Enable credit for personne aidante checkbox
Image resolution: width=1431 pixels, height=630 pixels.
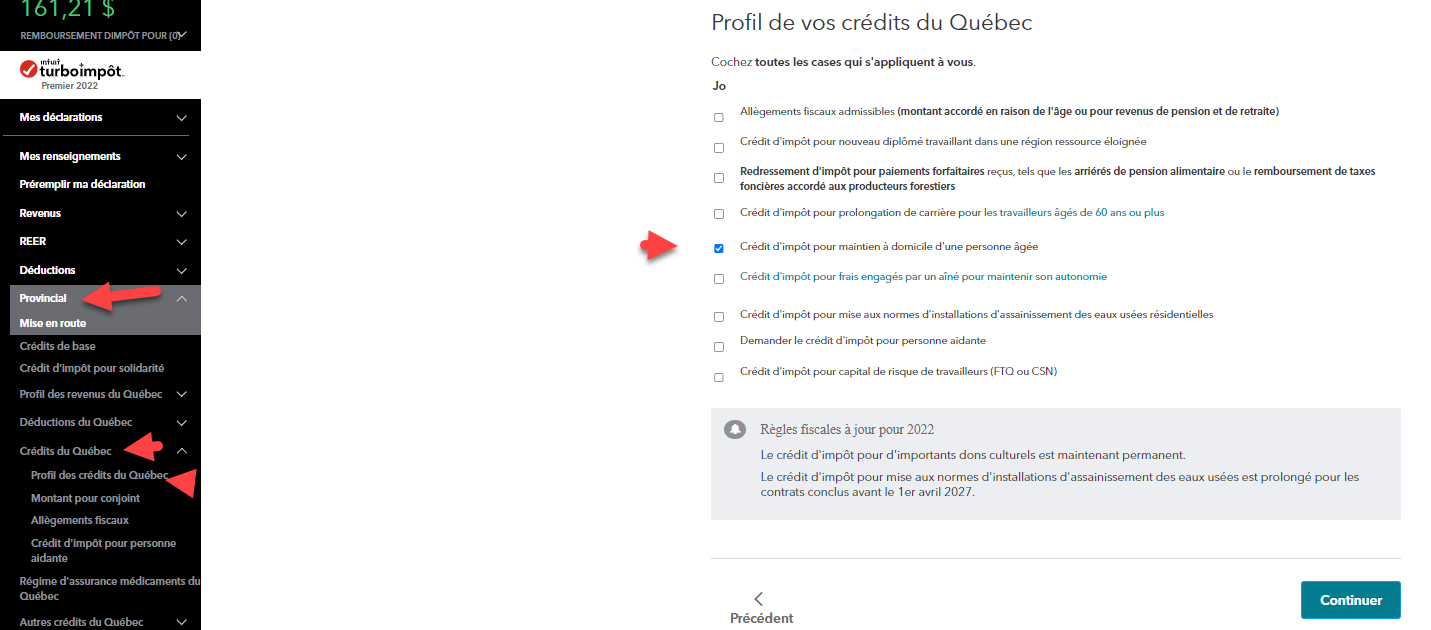click(x=719, y=347)
